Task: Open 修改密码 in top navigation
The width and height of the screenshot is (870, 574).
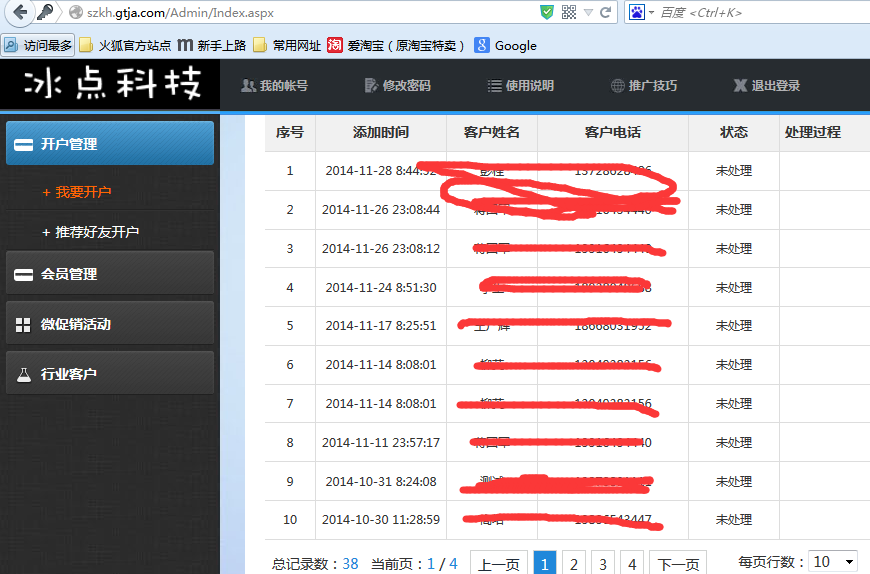Action: (x=397, y=85)
